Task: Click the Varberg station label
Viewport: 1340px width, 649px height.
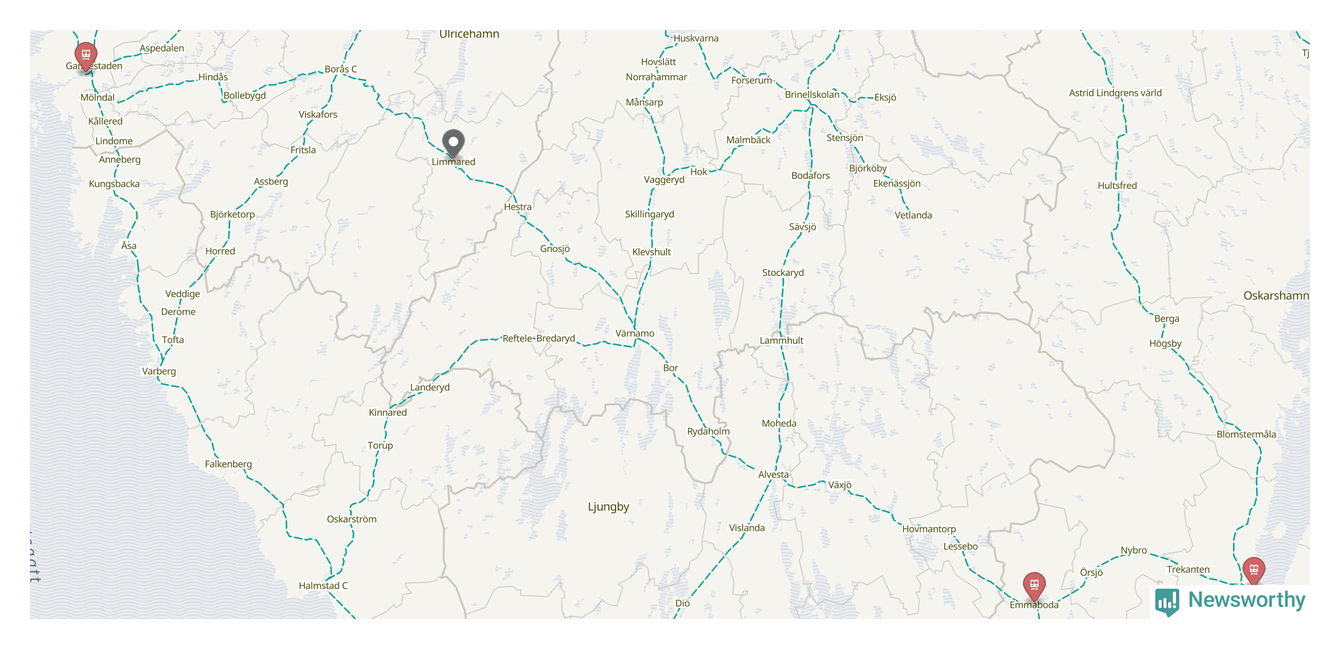Action: pos(159,372)
